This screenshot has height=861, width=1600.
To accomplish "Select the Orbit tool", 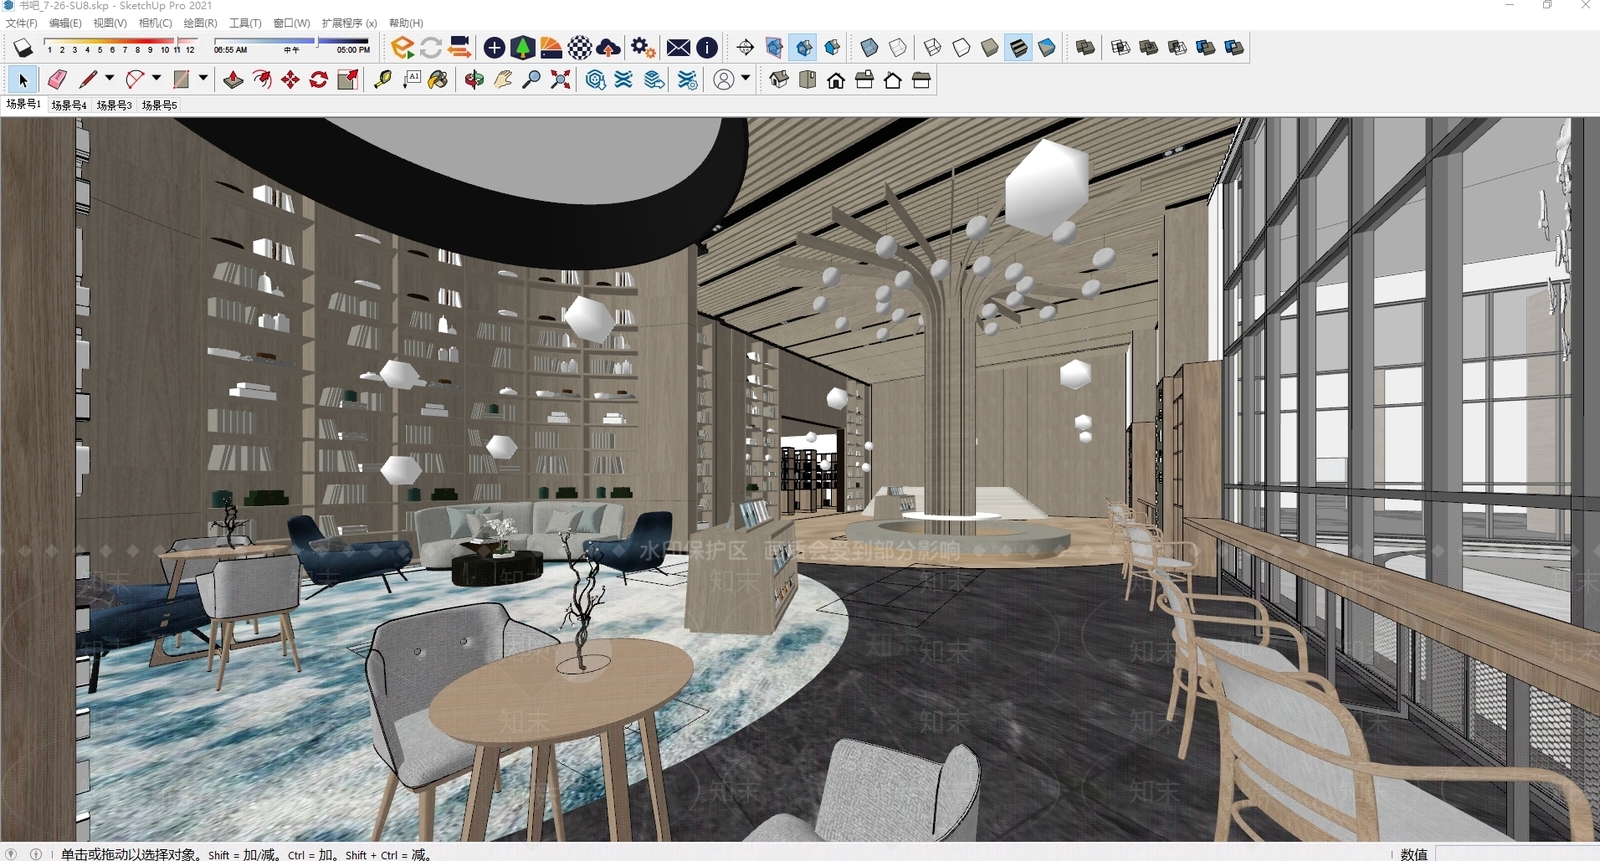I will [474, 79].
